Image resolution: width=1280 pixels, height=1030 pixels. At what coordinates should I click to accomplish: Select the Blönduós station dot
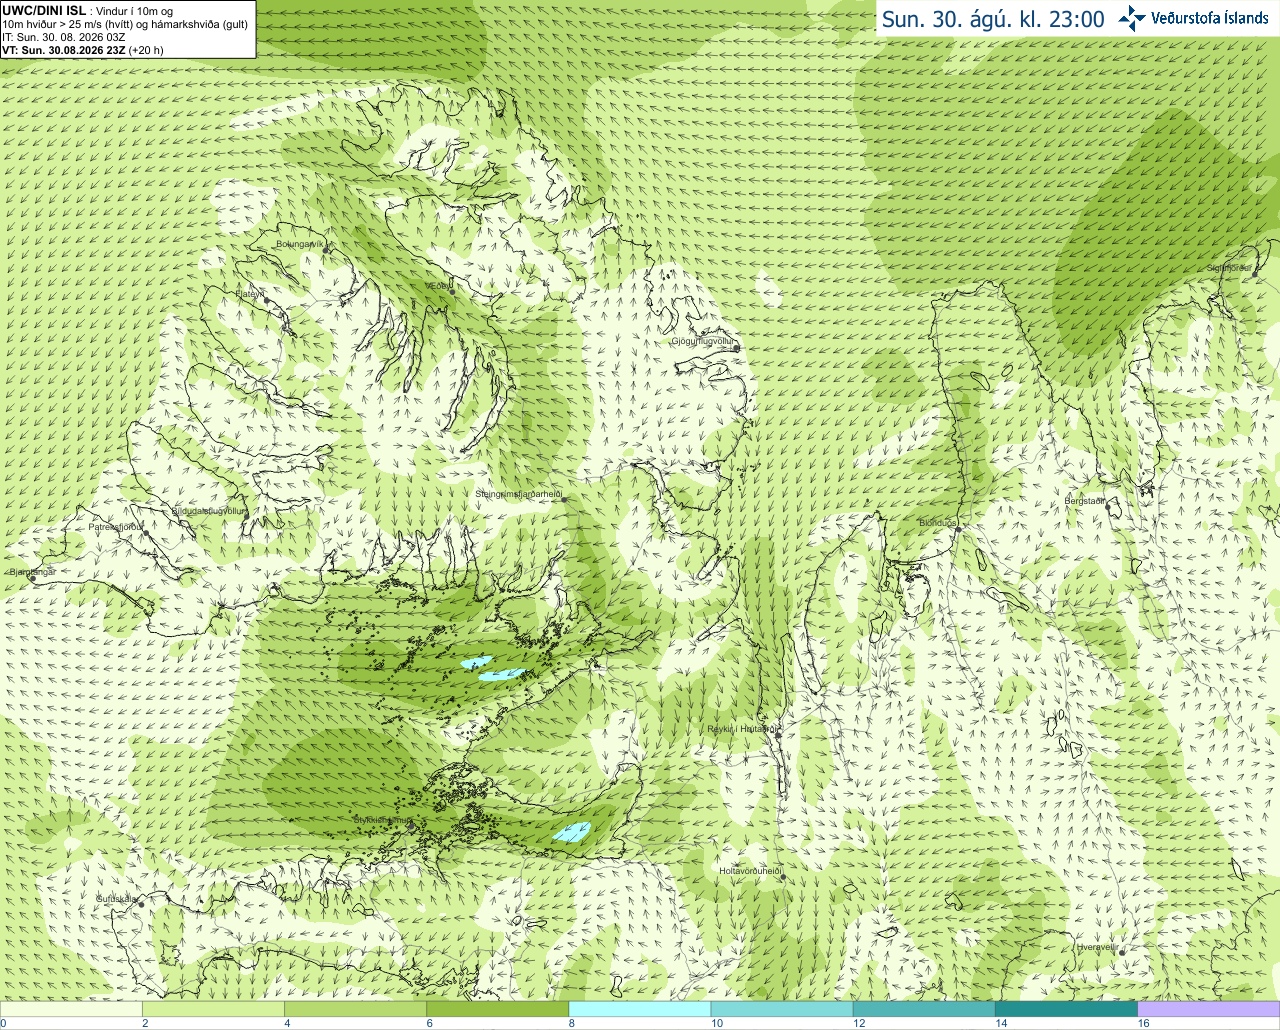[x=956, y=529]
